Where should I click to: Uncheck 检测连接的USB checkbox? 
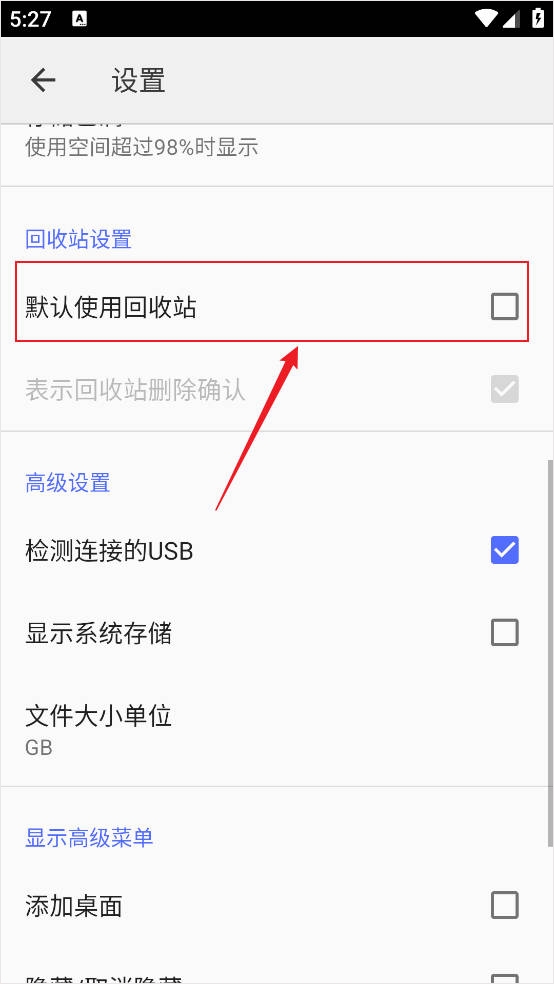[504, 550]
